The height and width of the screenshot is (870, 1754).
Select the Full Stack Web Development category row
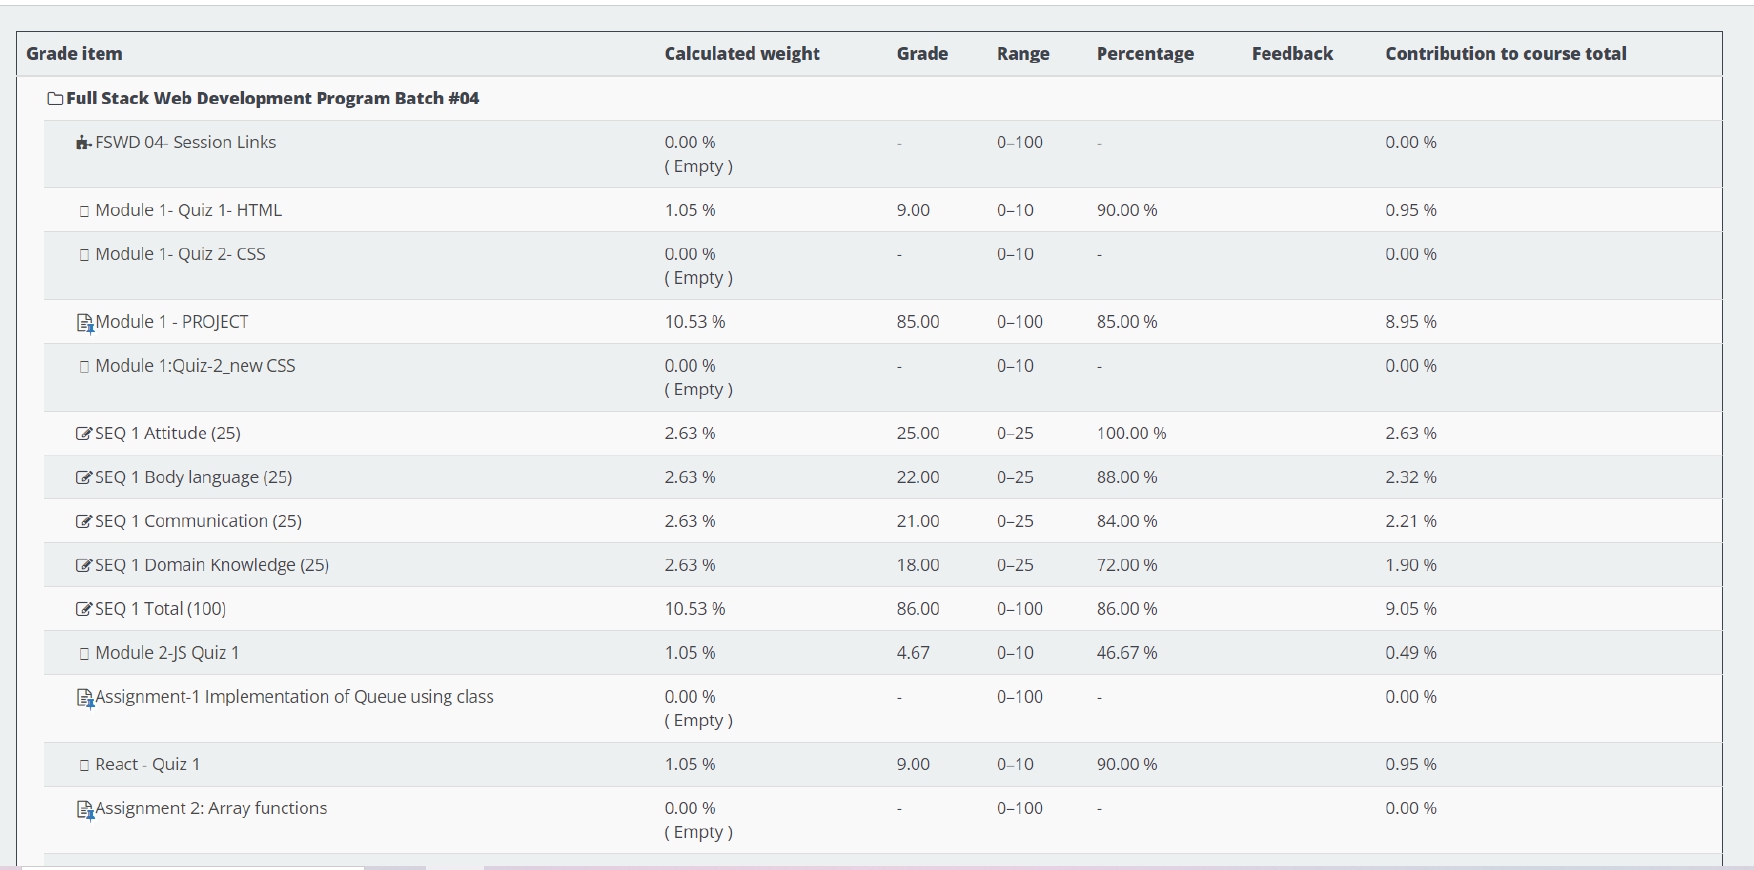(272, 99)
